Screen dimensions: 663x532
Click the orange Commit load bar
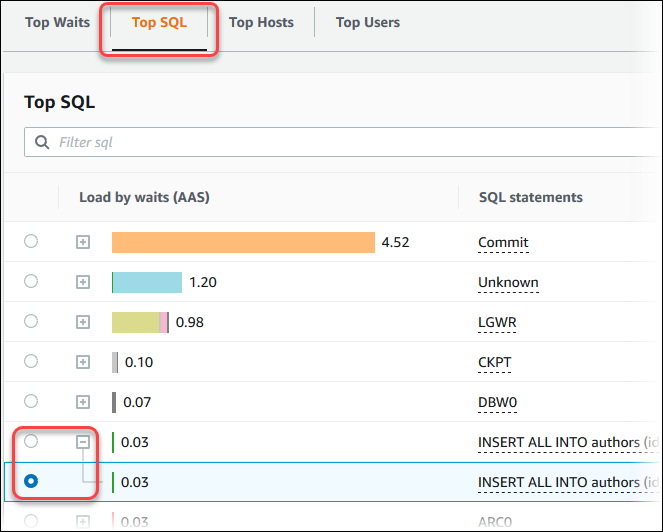click(x=243, y=242)
